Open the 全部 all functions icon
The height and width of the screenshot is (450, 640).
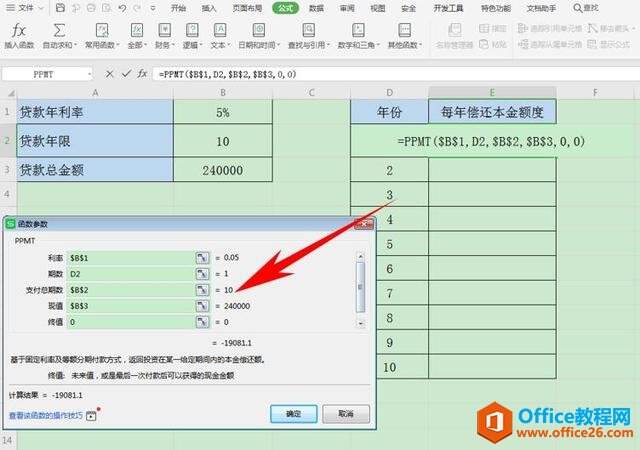136,30
